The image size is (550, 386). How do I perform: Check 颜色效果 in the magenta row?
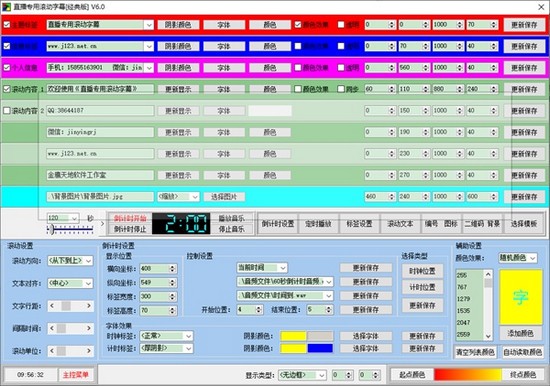pyautogui.click(x=298, y=67)
